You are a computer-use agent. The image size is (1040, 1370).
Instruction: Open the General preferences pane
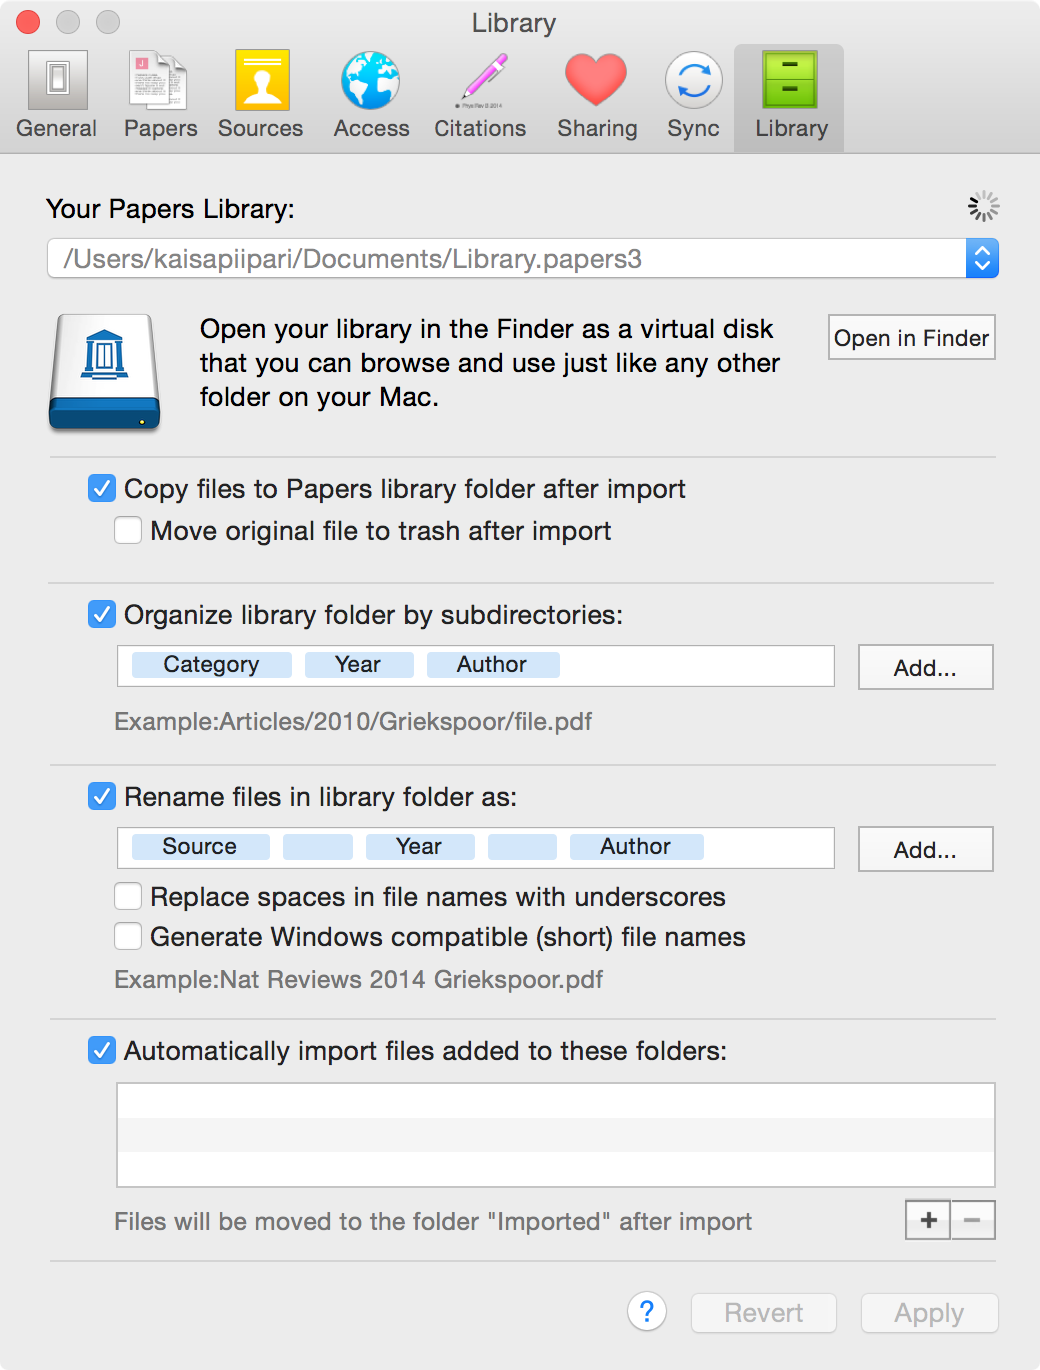click(57, 96)
